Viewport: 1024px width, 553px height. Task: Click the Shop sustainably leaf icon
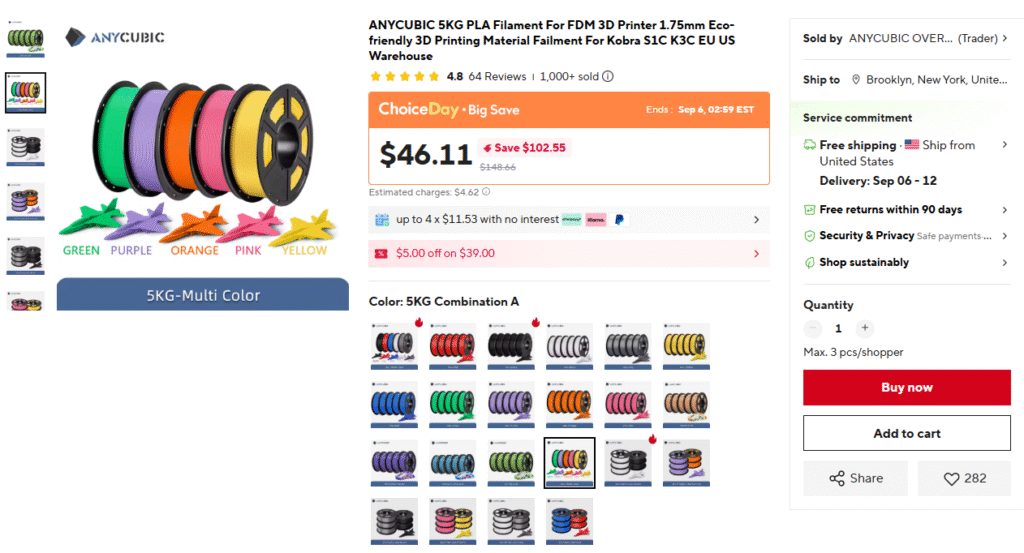coord(809,262)
